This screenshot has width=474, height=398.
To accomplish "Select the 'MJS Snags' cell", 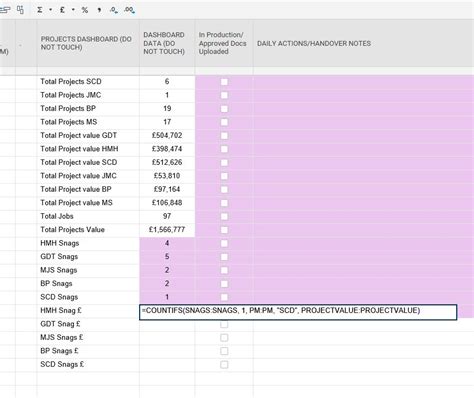I will click(88, 270).
